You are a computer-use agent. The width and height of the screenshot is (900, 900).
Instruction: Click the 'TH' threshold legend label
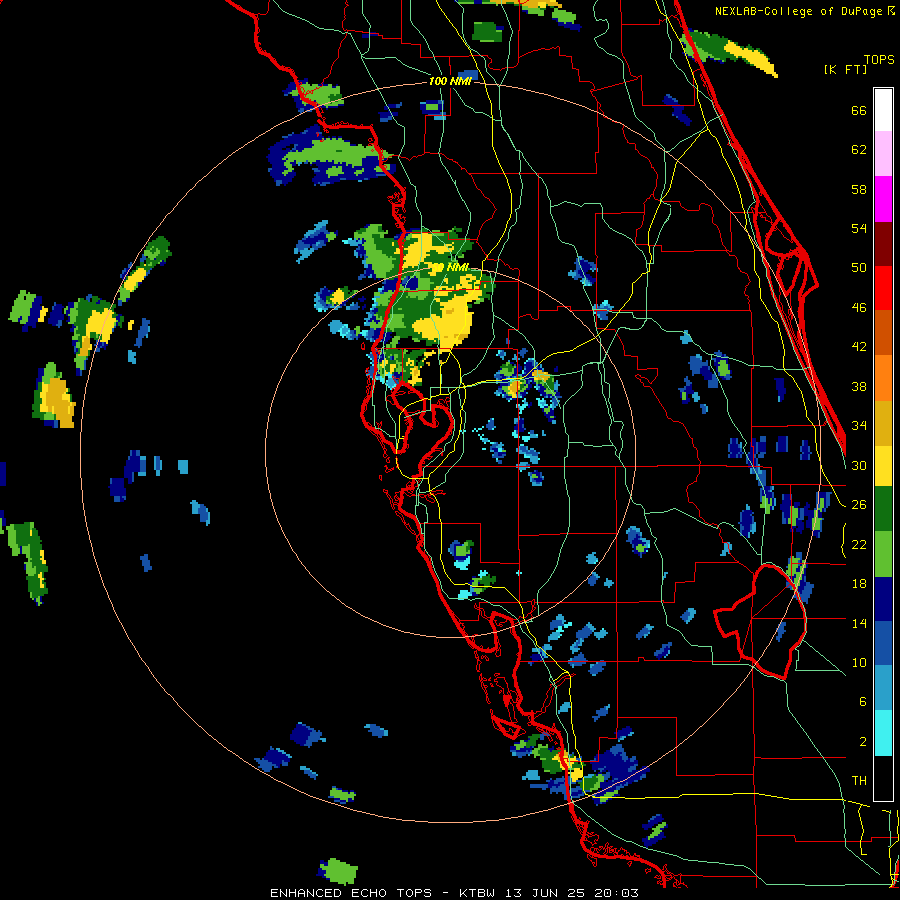859,781
